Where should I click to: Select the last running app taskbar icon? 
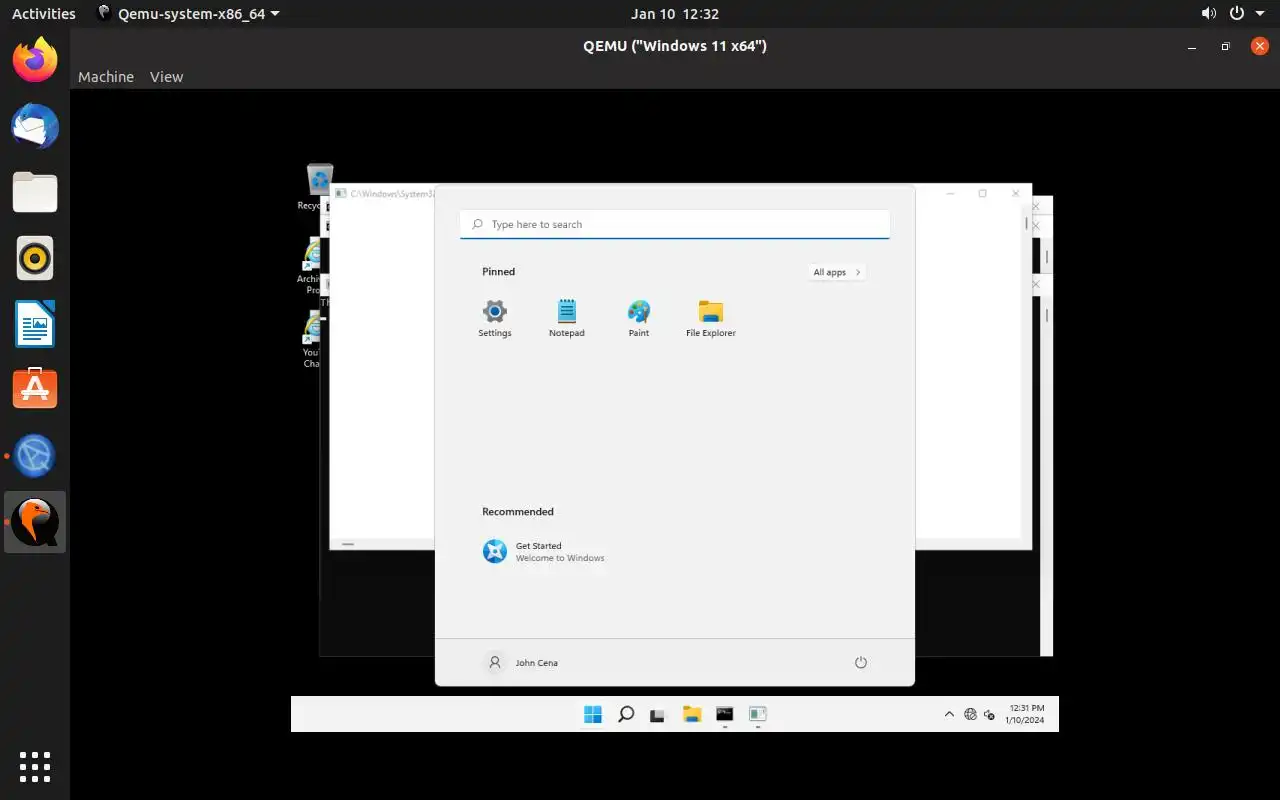(x=758, y=714)
